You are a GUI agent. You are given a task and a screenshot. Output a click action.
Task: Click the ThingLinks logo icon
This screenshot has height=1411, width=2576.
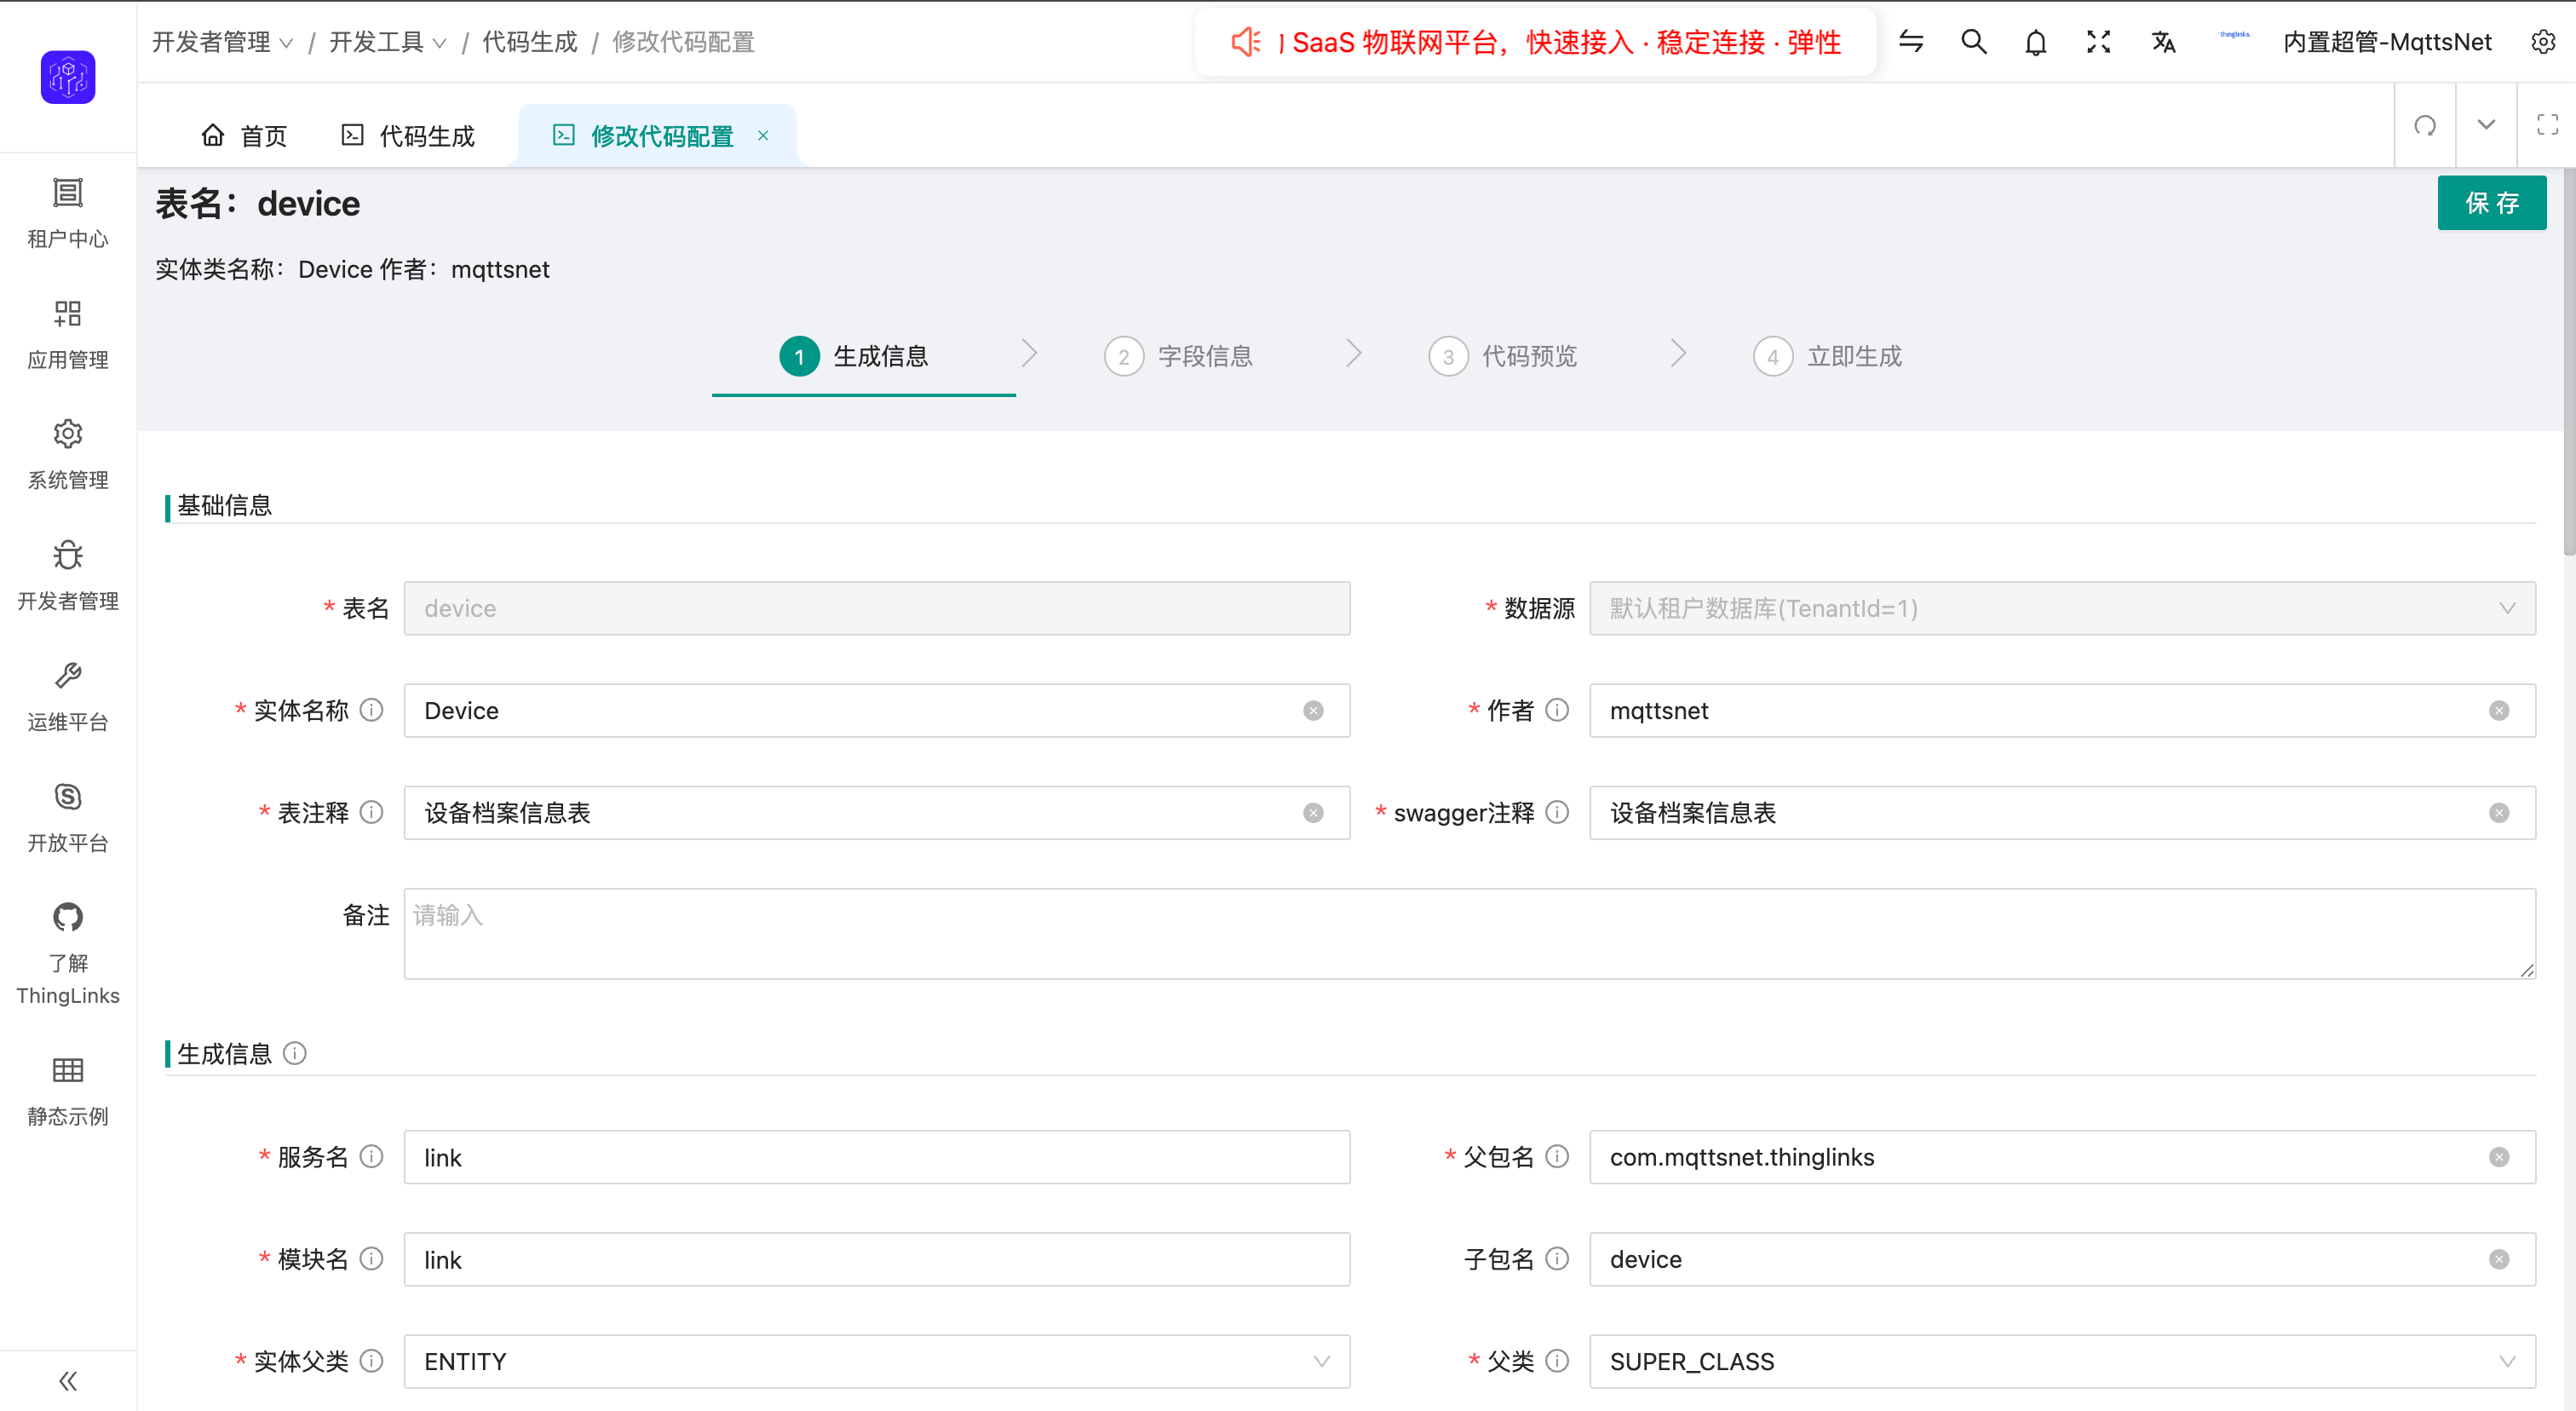click(x=68, y=77)
